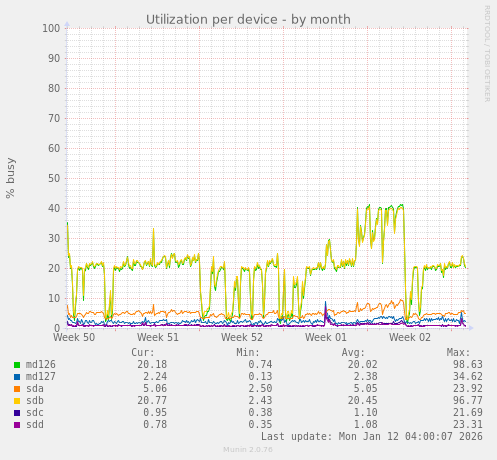Click the 'Max:' column header

(x=458, y=353)
